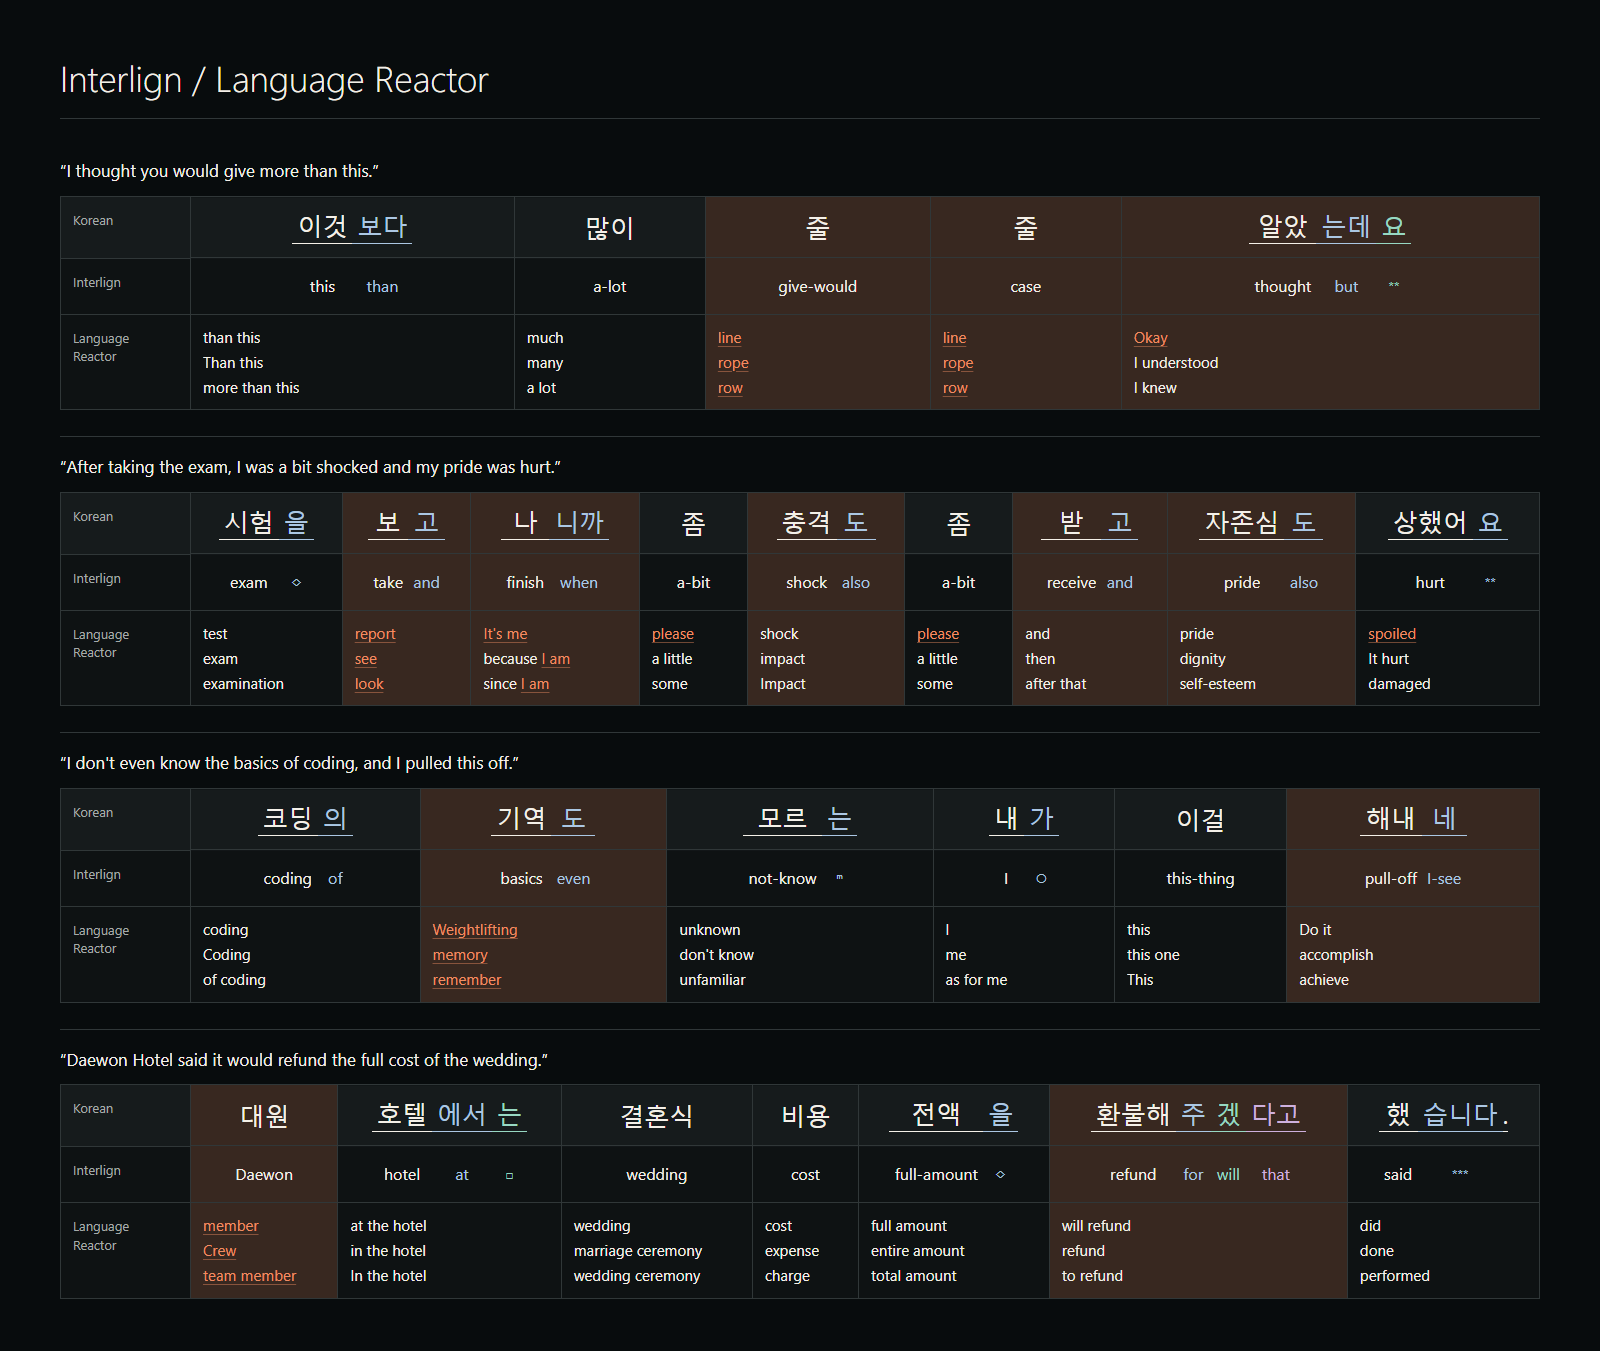Select Korean word 상했어 요
The width and height of the screenshot is (1600, 1351).
(1447, 523)
